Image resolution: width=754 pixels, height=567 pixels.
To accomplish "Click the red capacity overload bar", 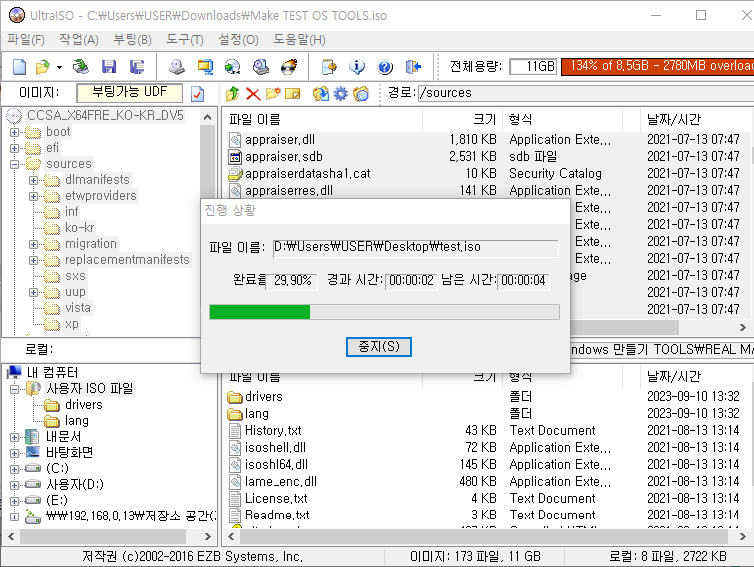I will [x=657, y=66].
